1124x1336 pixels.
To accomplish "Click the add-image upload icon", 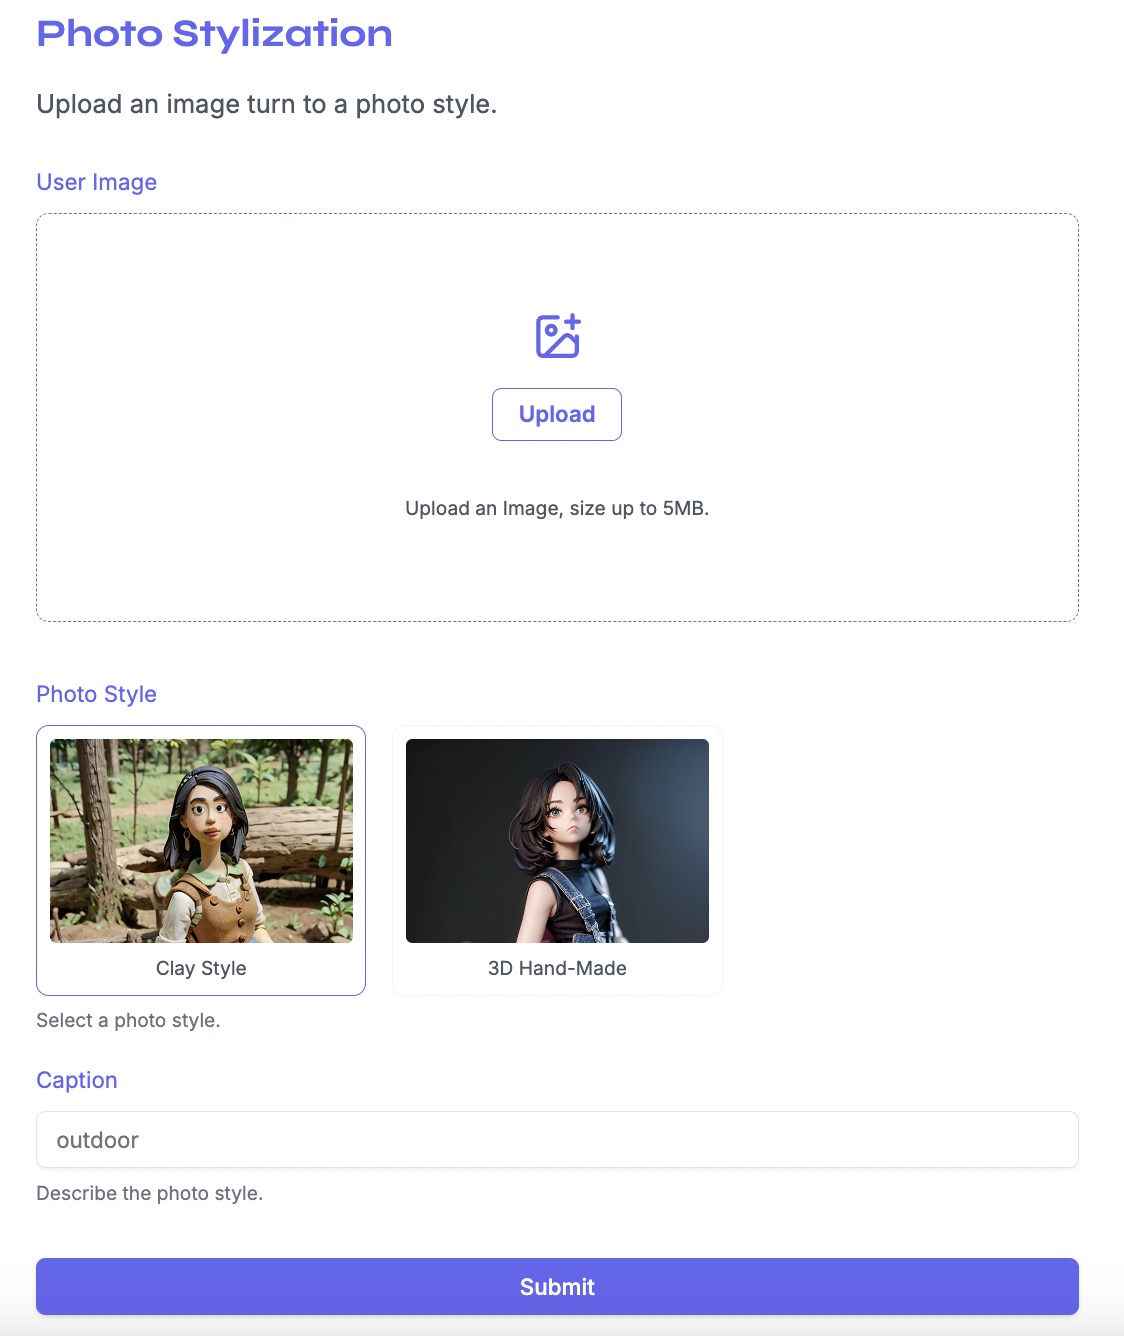I will 557,337.
